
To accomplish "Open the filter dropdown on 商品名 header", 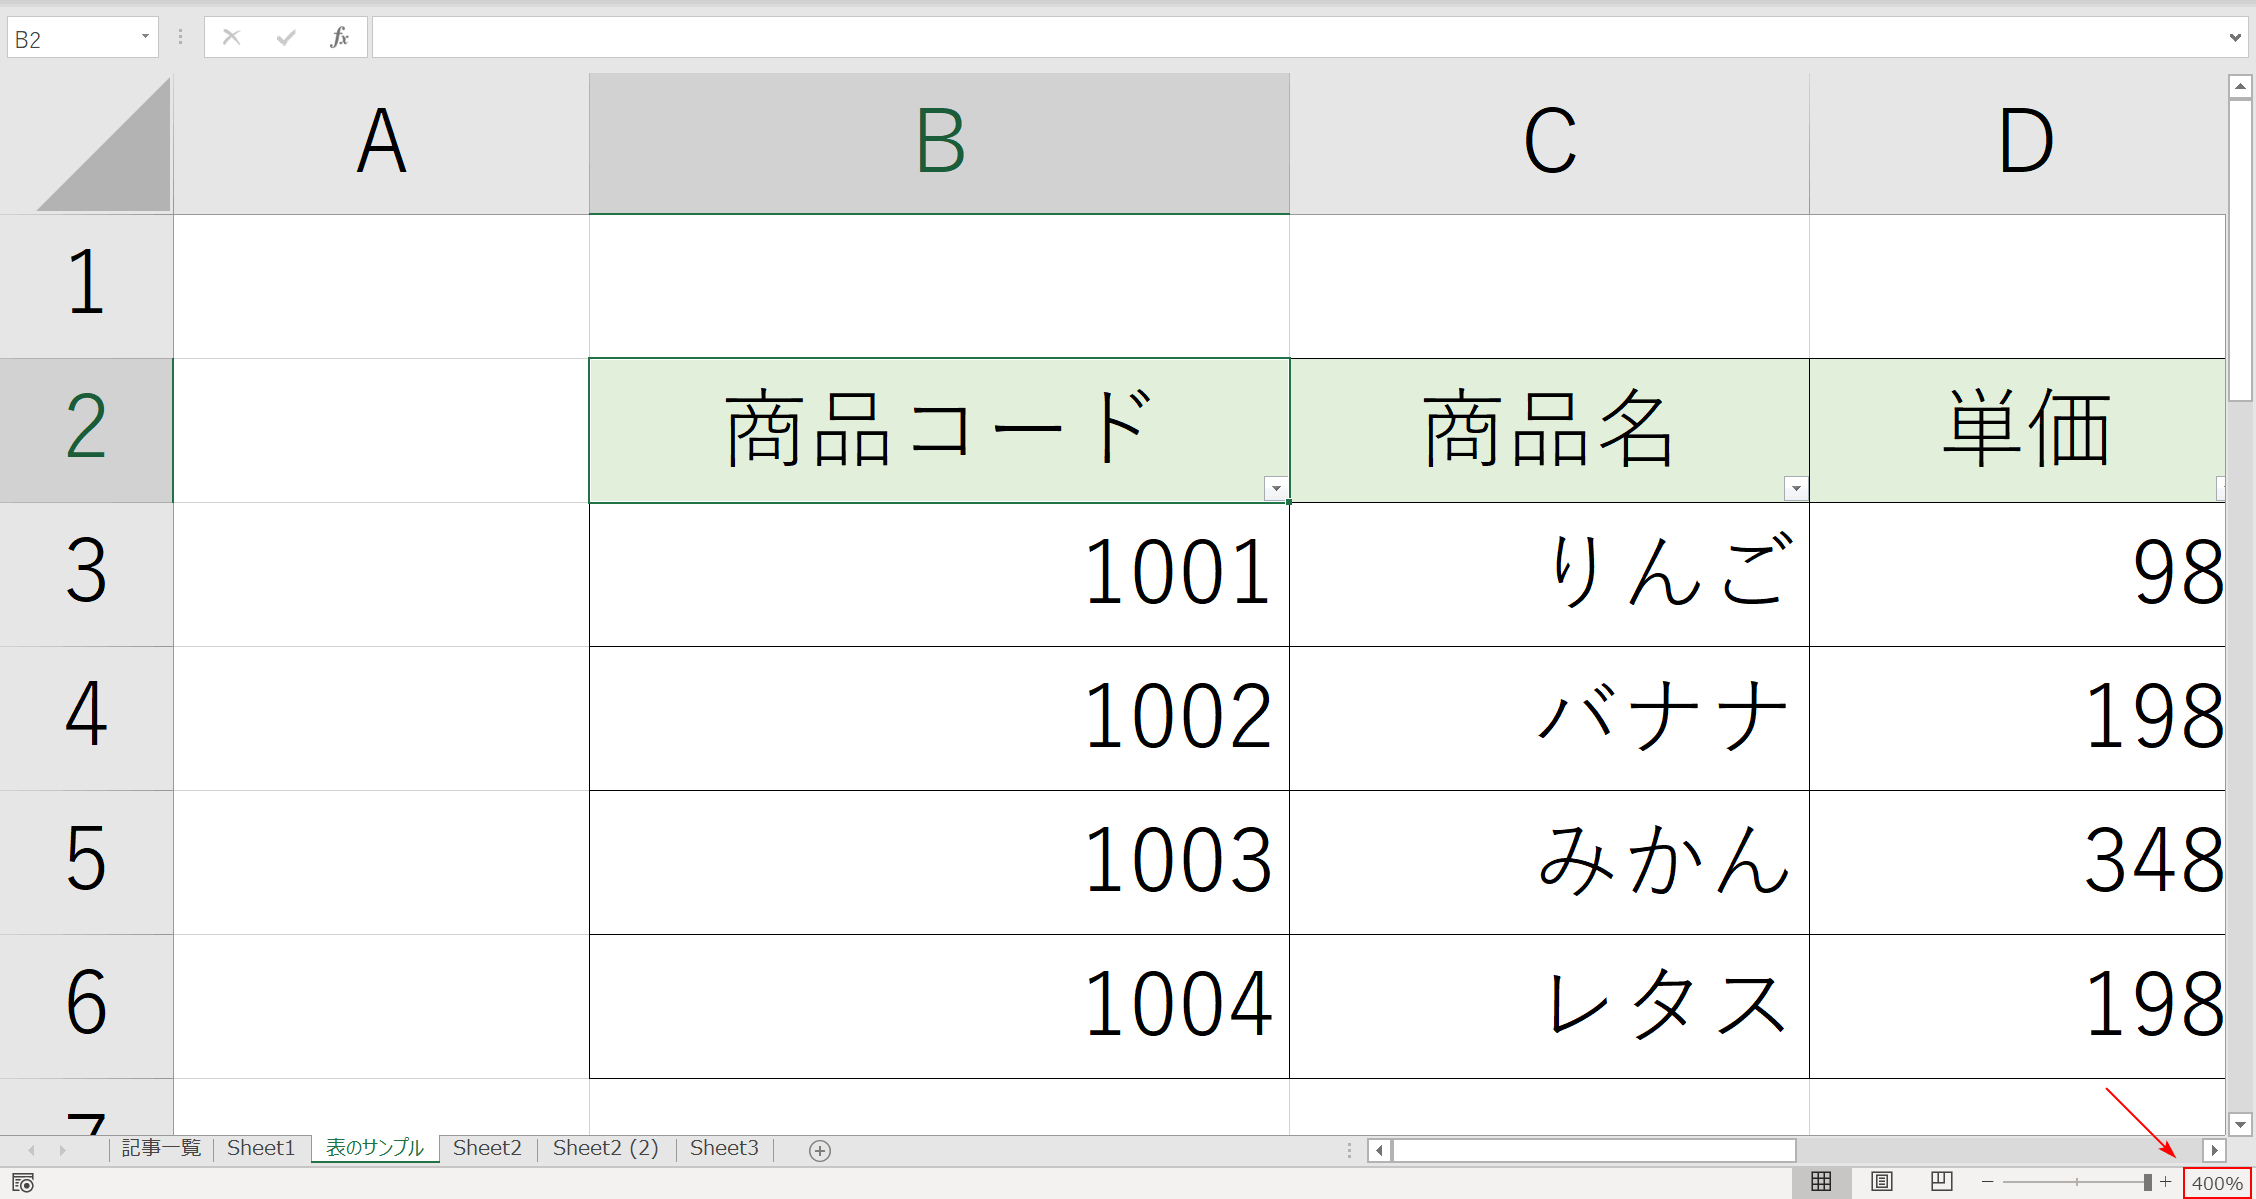I will (x=1795, y=488).
